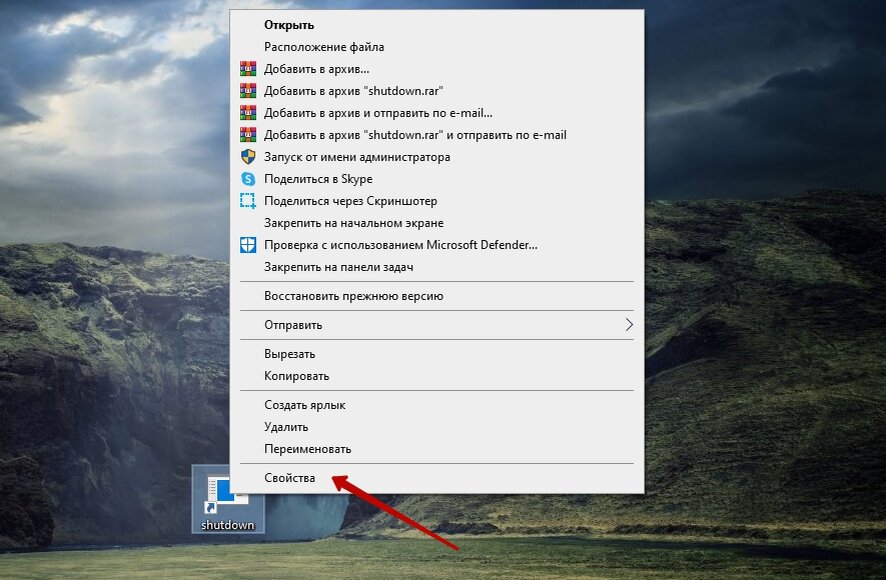The height and width of the screenshot is (580, 886).
Task: Select Удалить from the context menu
Action: pyautogui.click(x=436, y=427)
